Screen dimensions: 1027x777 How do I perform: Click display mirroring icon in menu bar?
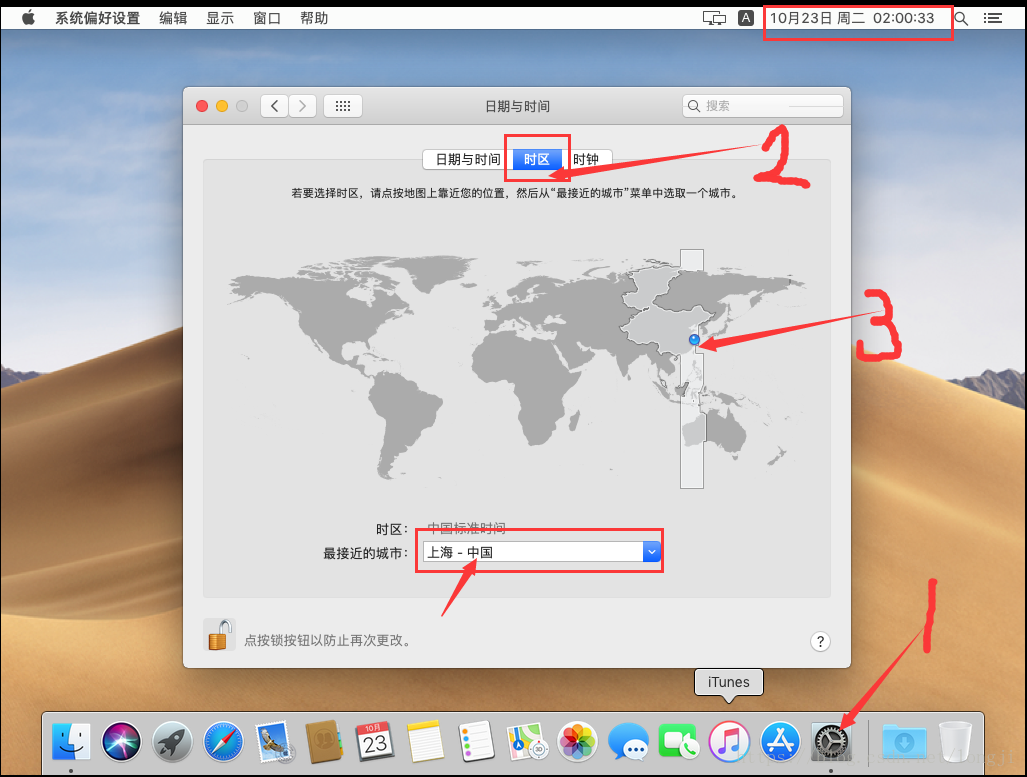tap(714, 18)
